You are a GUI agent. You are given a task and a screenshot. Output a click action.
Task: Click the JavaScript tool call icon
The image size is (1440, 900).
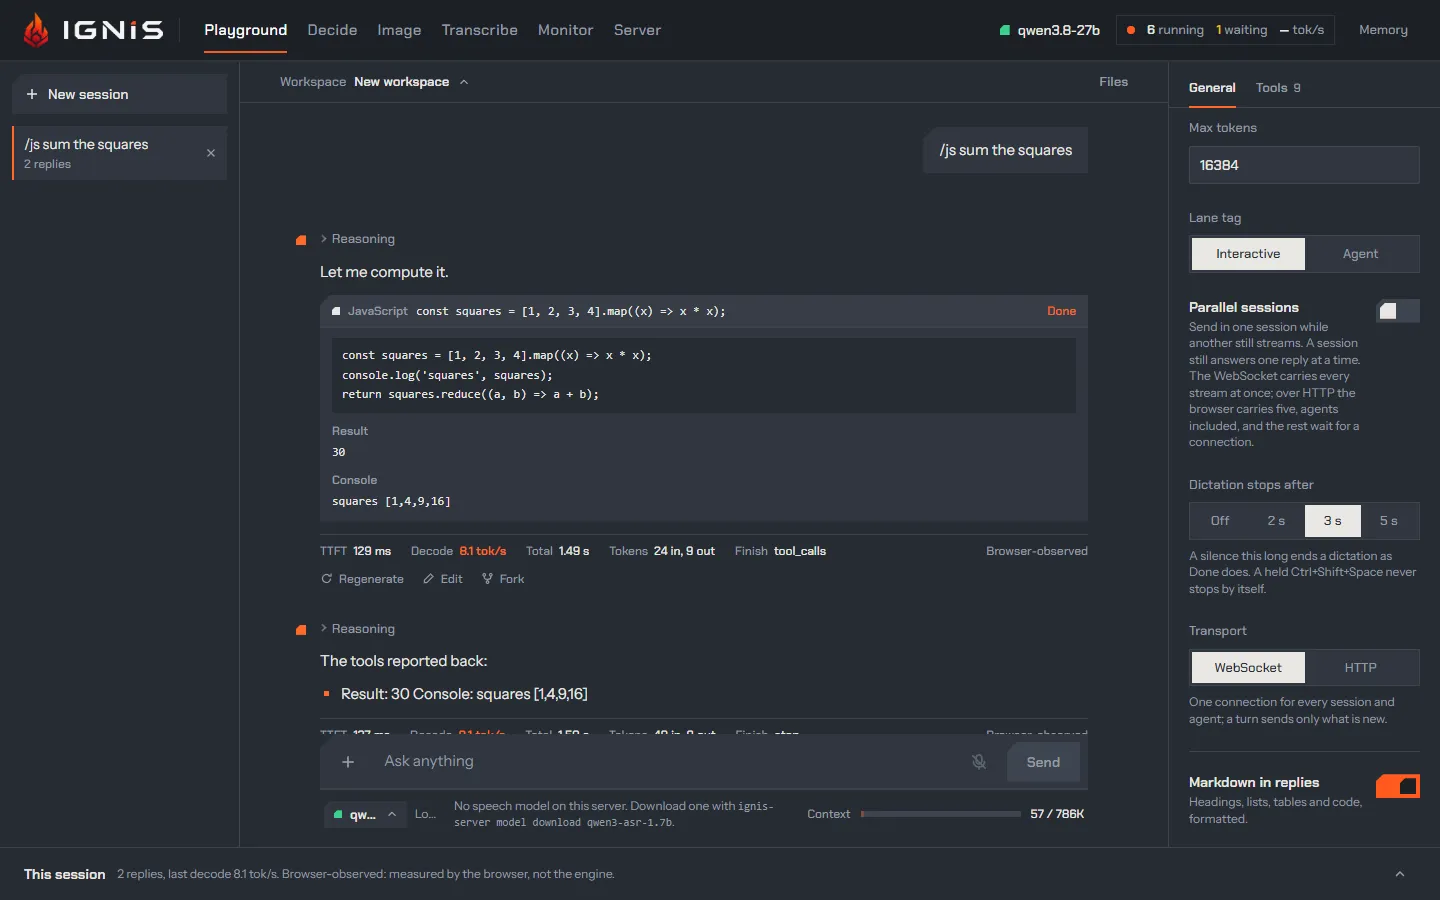coord(336,311)
